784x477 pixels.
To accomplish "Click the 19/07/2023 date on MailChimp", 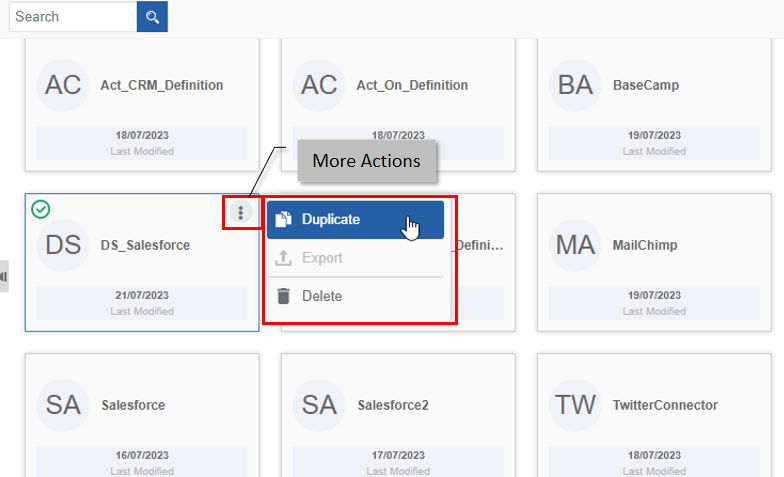I will tap(654, 296).
